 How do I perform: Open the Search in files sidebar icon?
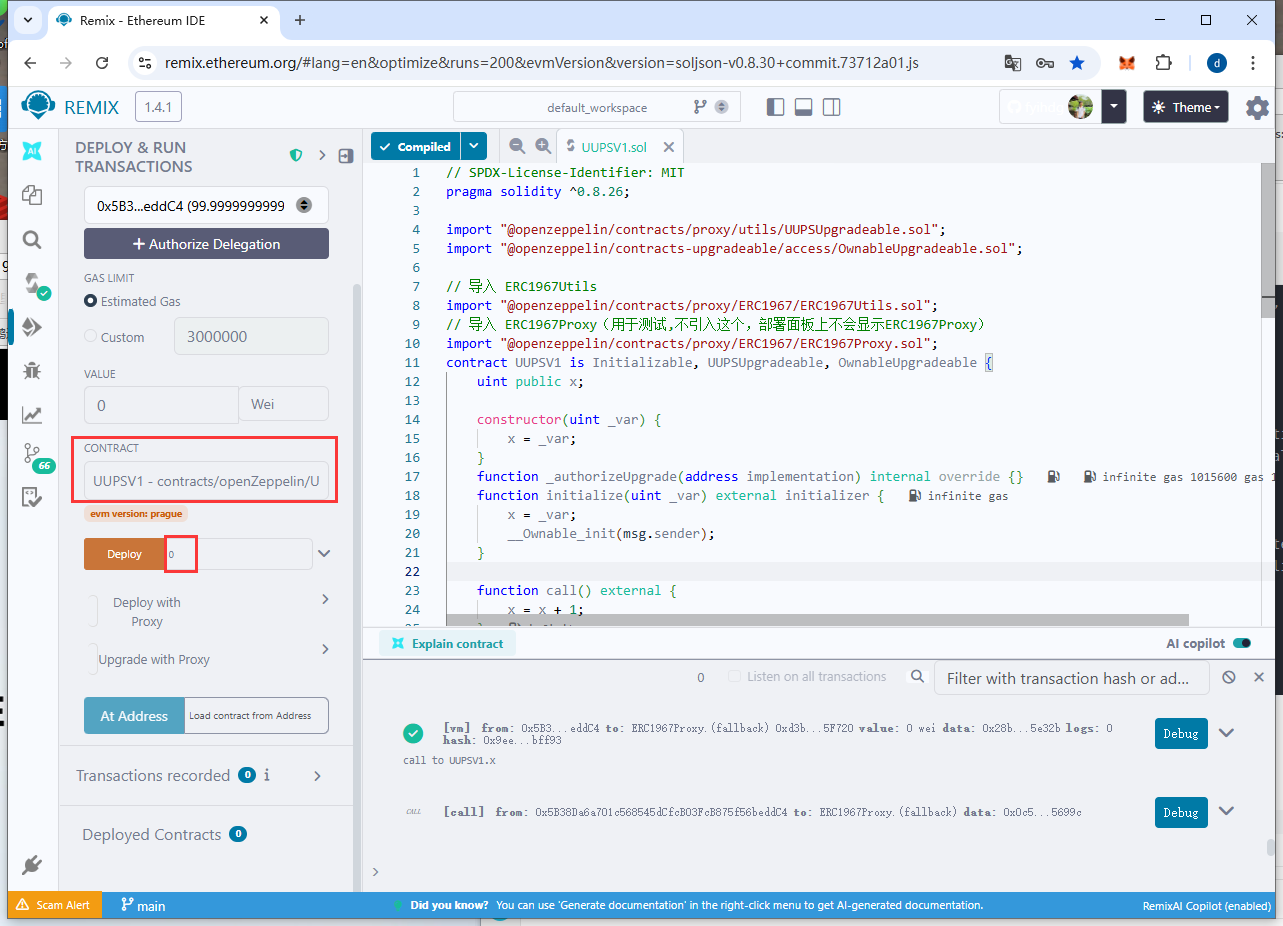[x=32, y=239]
